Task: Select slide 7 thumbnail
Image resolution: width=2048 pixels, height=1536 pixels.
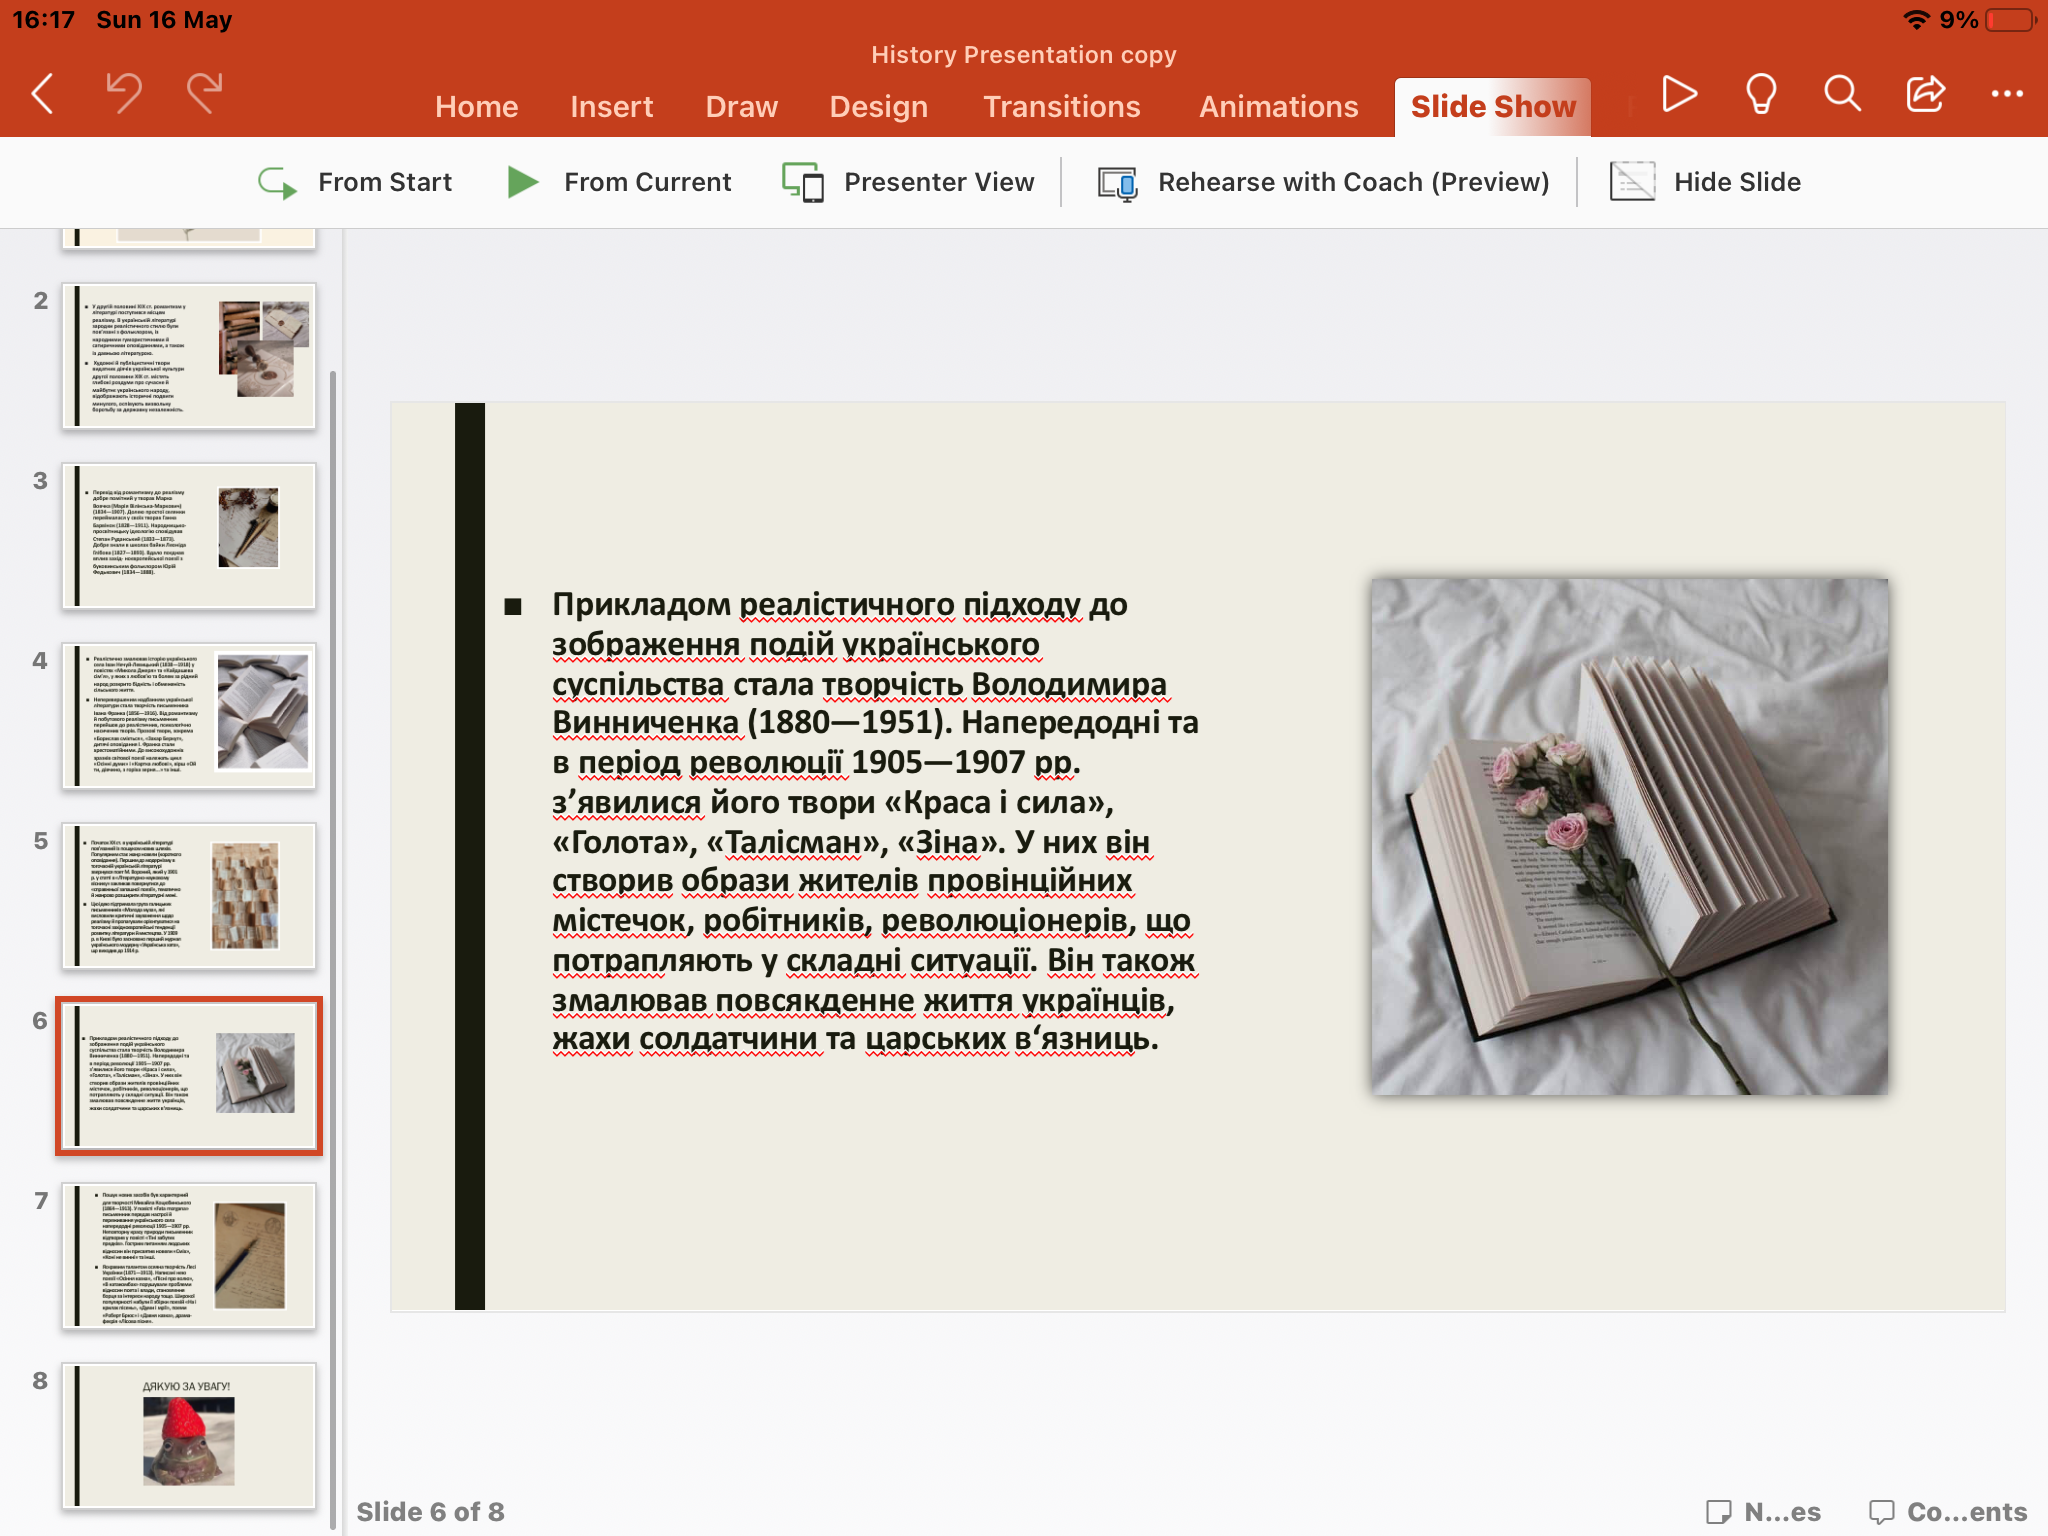Action: [x=189, y=1256]
